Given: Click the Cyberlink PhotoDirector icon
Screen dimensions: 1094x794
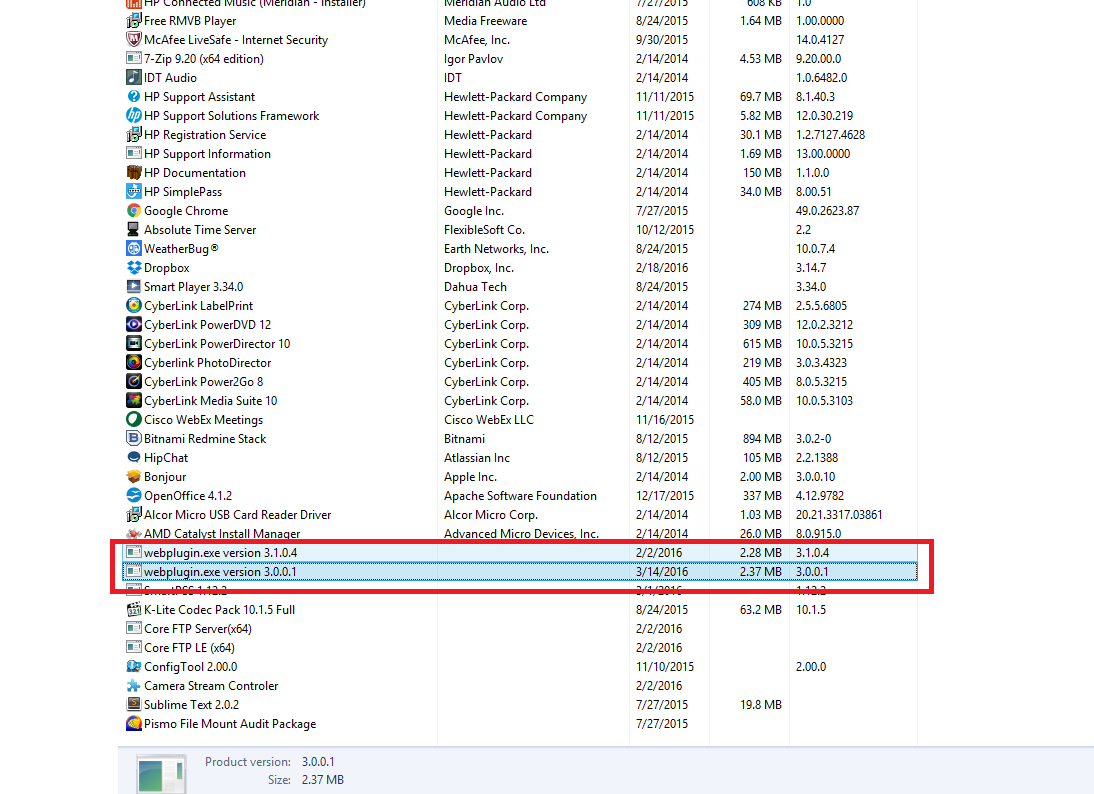Looking at the screenshot, I should click(133, 362).
